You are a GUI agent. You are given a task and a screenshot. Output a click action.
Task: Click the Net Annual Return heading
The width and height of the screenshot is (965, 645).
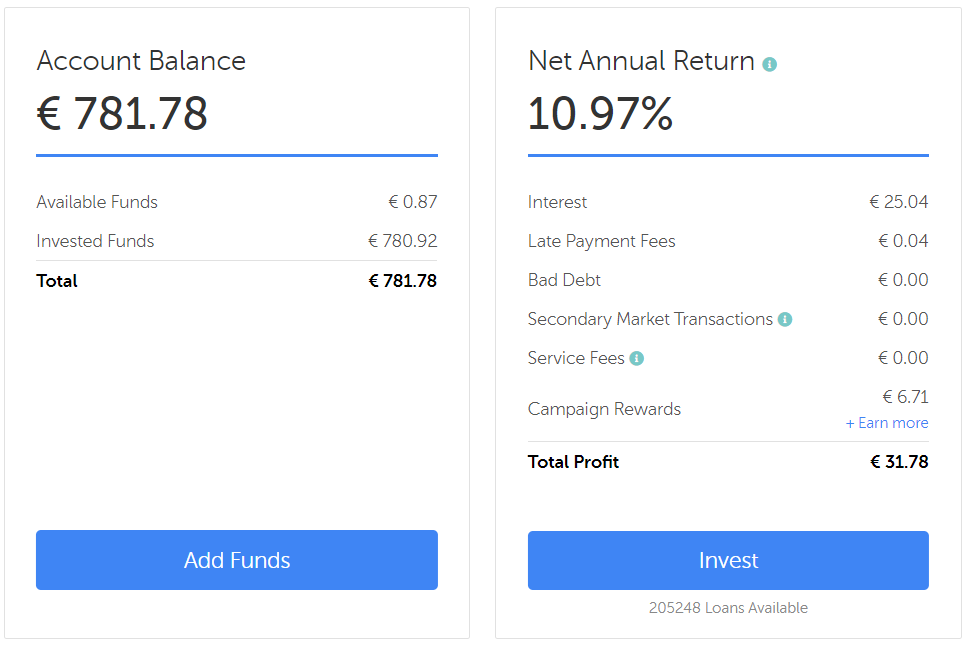pos(641,61)
